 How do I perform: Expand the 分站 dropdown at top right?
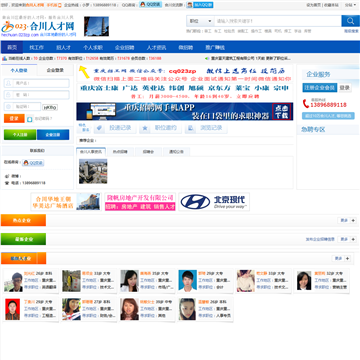pos(350,5)
